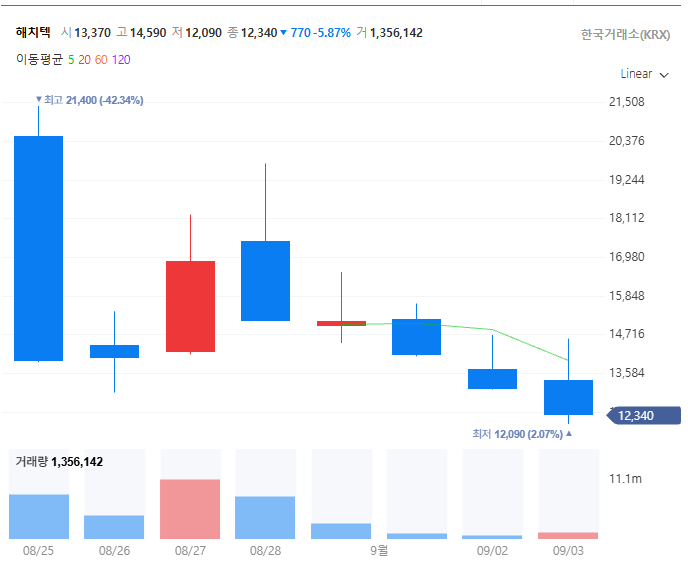This screenshot has width=688, height=585.
Task: Click the 09/03 candlestick body
Action: pyautogui.click(x=568, y=397)
